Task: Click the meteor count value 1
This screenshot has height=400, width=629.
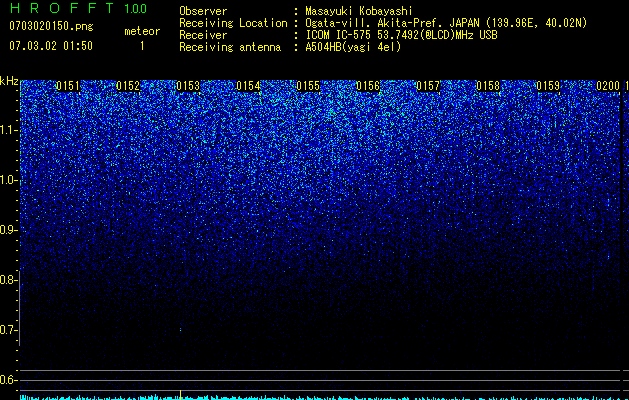Action: pos(142,46)
